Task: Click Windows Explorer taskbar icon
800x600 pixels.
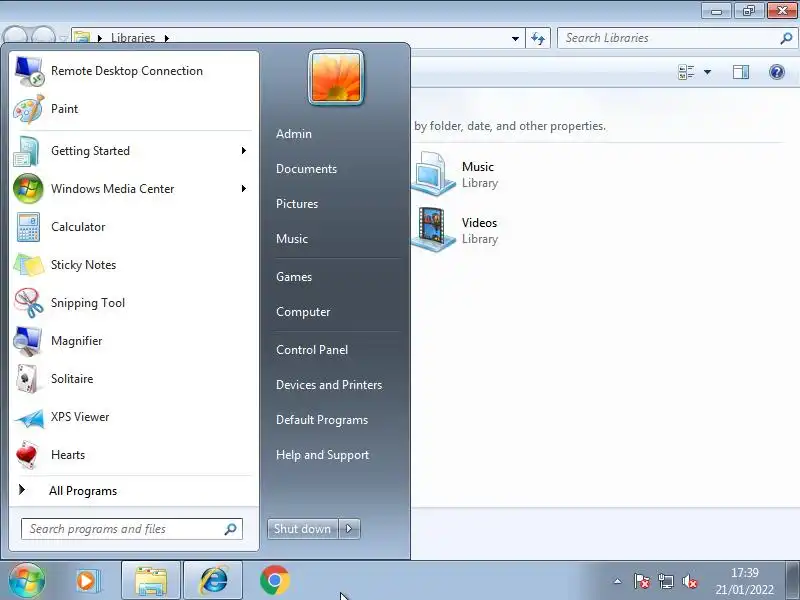Action: point(151,581)
